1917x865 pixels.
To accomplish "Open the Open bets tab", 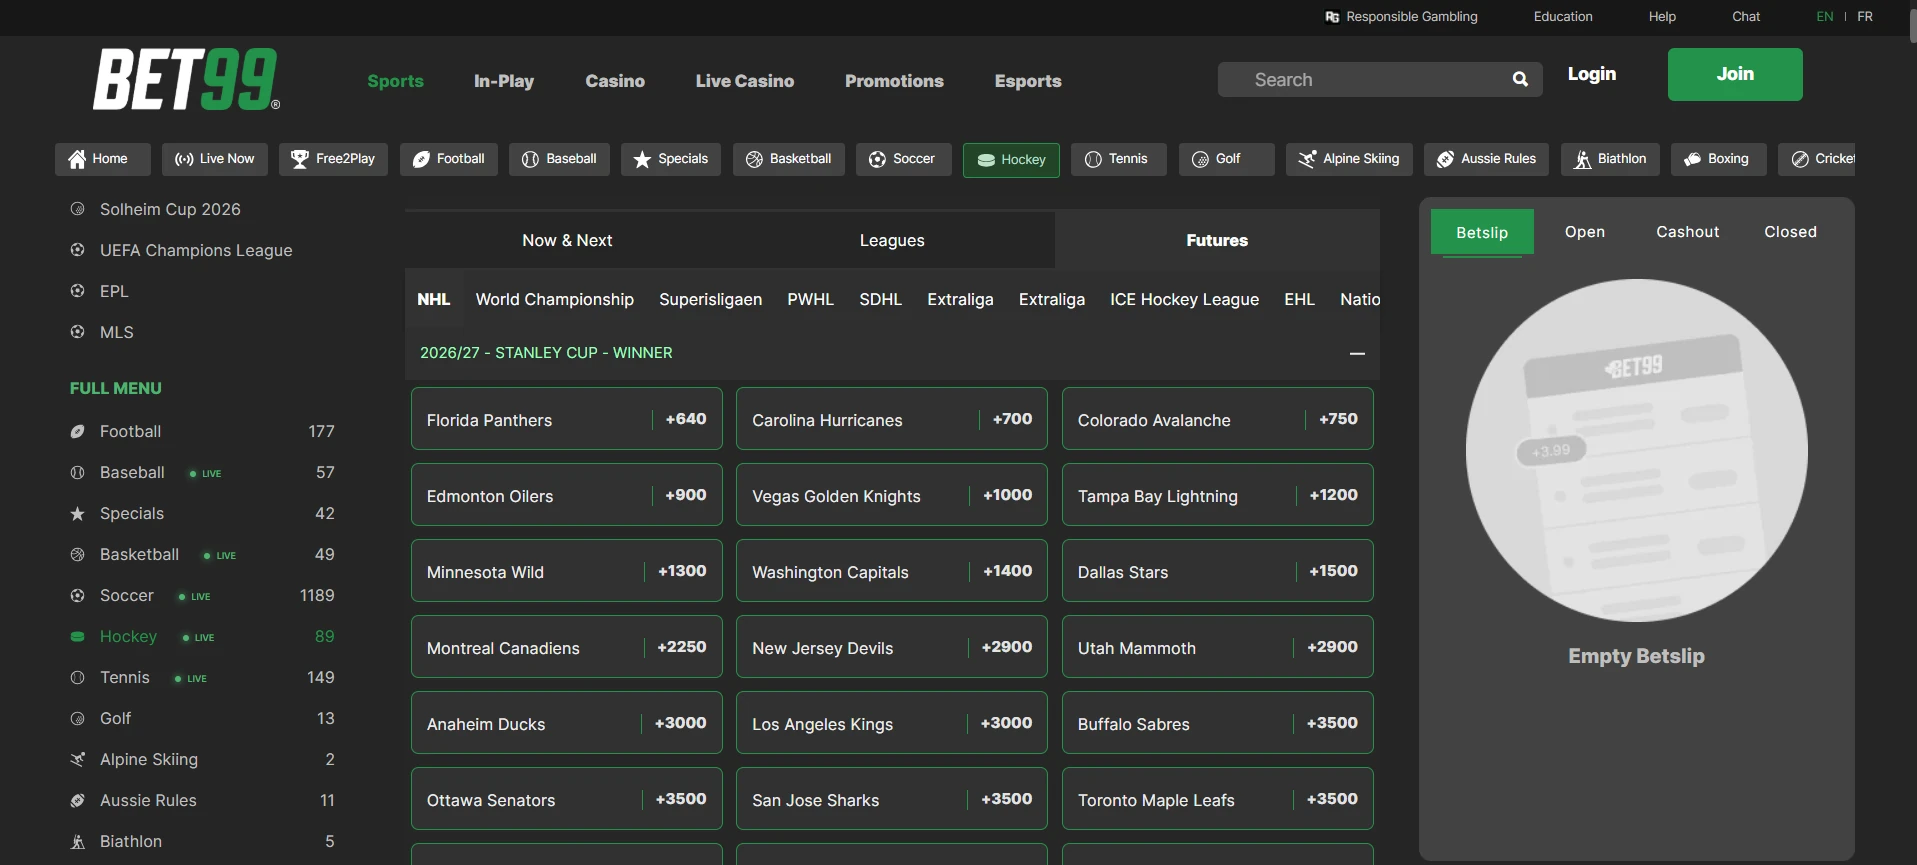I will click(1585, 232).
